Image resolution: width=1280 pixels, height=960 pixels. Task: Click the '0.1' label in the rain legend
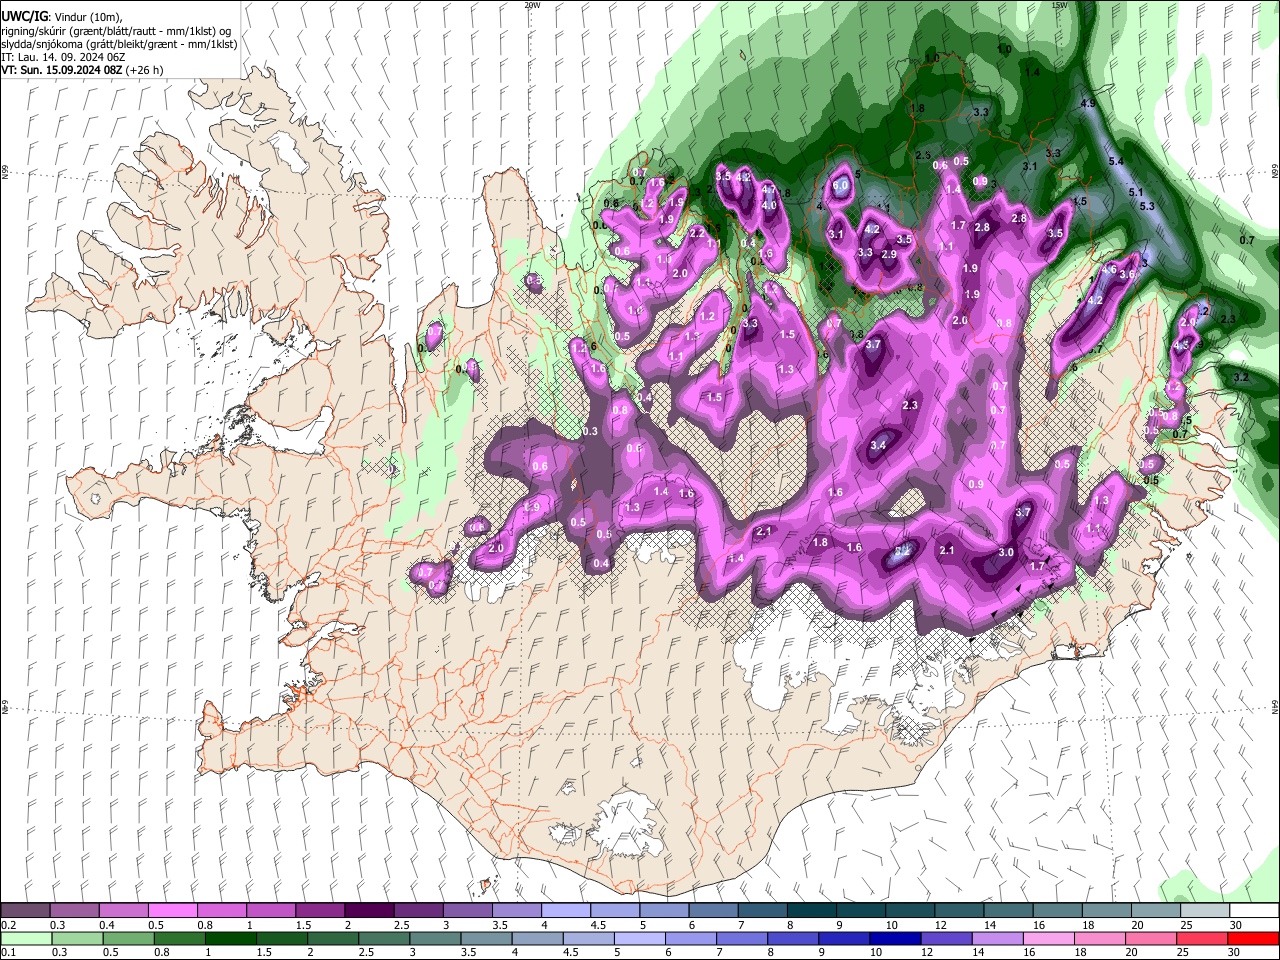click(x=9, y=952)
